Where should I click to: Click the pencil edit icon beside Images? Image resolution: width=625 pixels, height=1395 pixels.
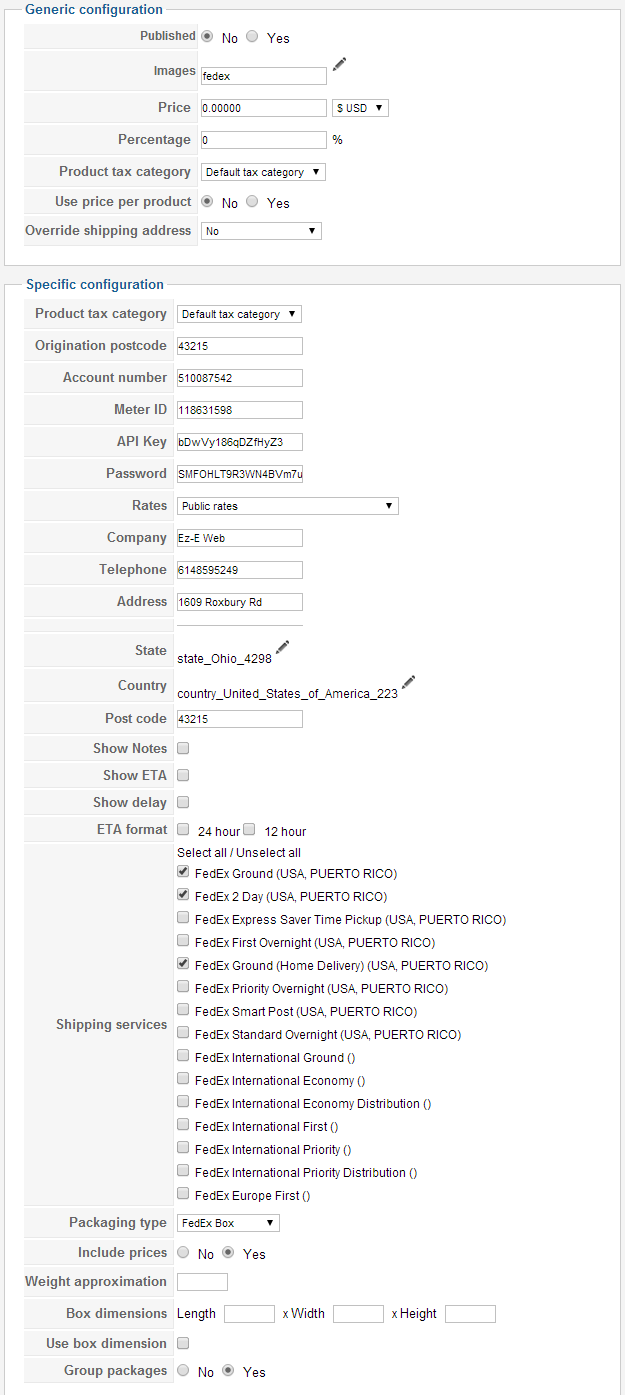click(340, 64)
